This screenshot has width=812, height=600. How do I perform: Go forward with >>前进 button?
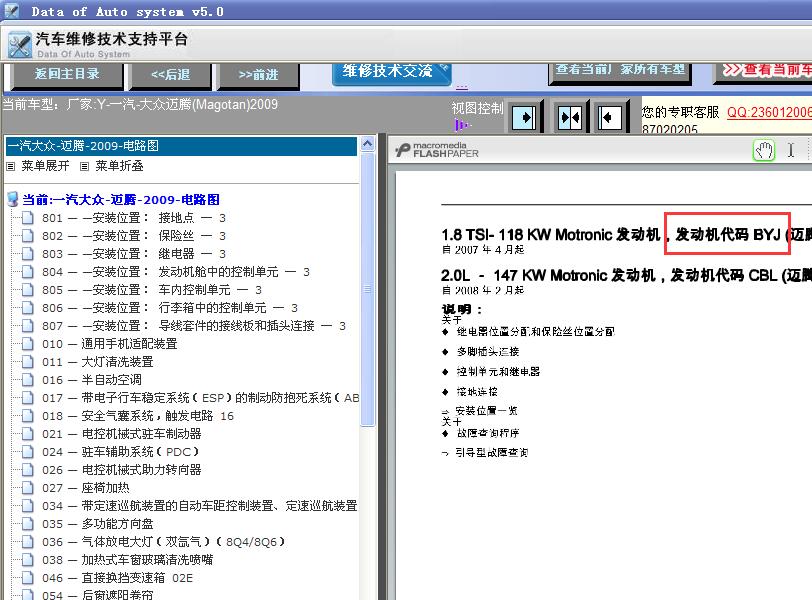tap(258, 75)
